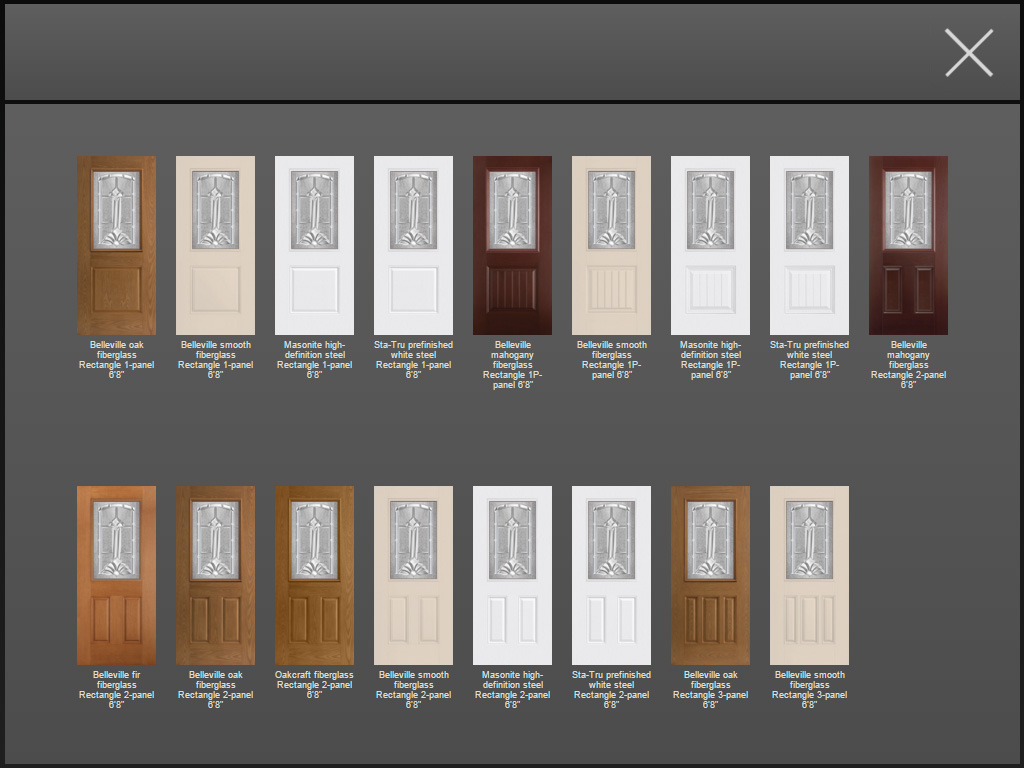The width and height of the screenshot is (1024, 768).
Task: Select the Belleville oak fiberglass 1-panel door image
Action: coord(116,246)
